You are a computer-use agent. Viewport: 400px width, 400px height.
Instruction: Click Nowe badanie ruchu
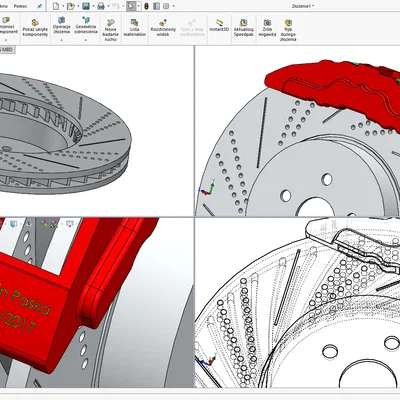click(x=110, y=30)
